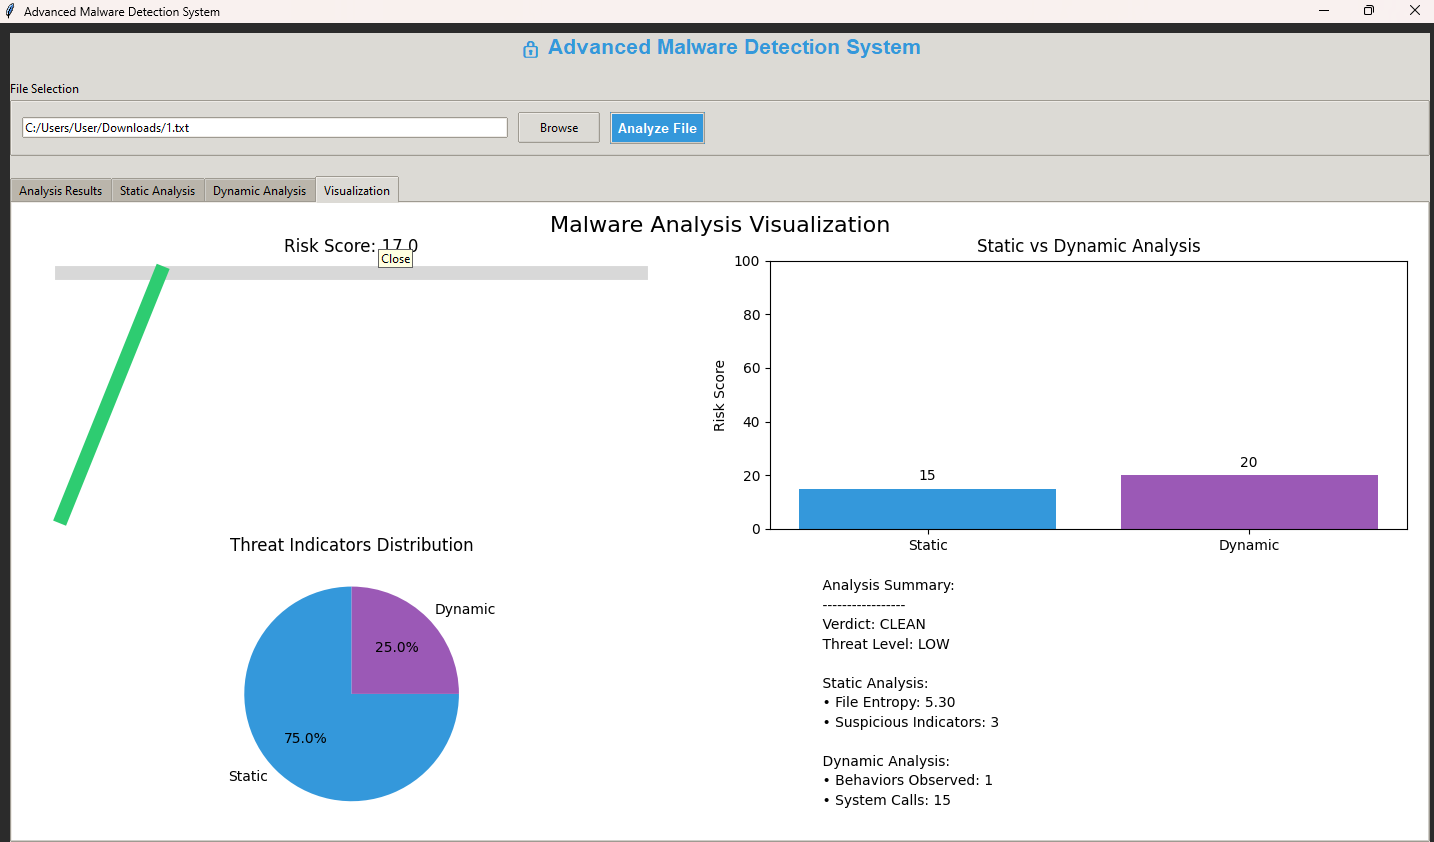Click the file path input field

point(264,128)
